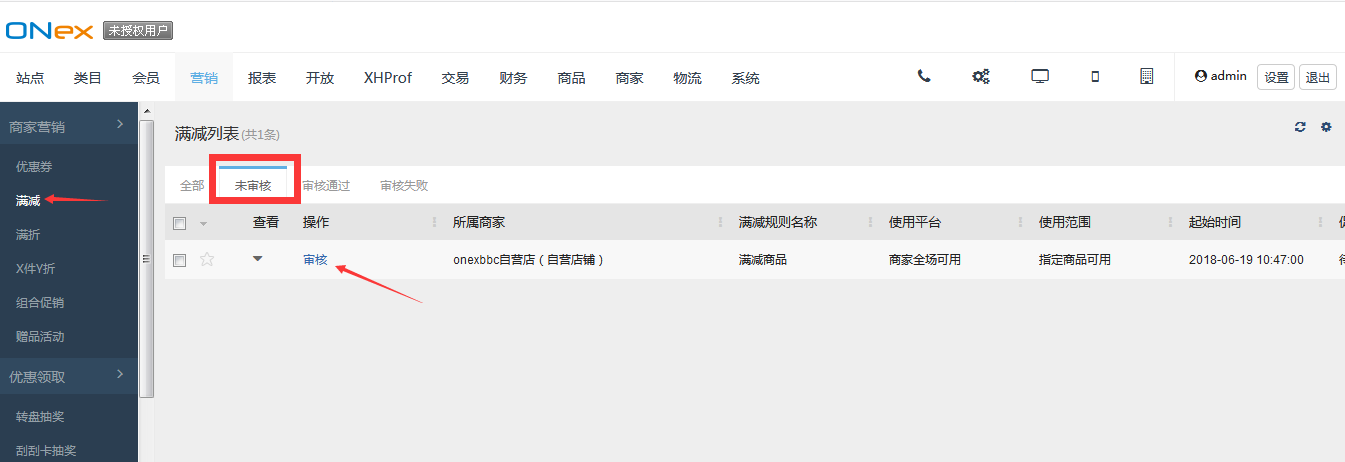Click the 设置 button
This screenshot has width=1345, height=462.
[1276, 77]
